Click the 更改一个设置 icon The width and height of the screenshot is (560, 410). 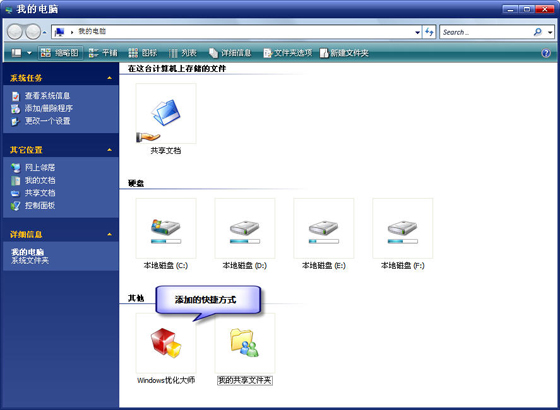[x=15, y=121]
